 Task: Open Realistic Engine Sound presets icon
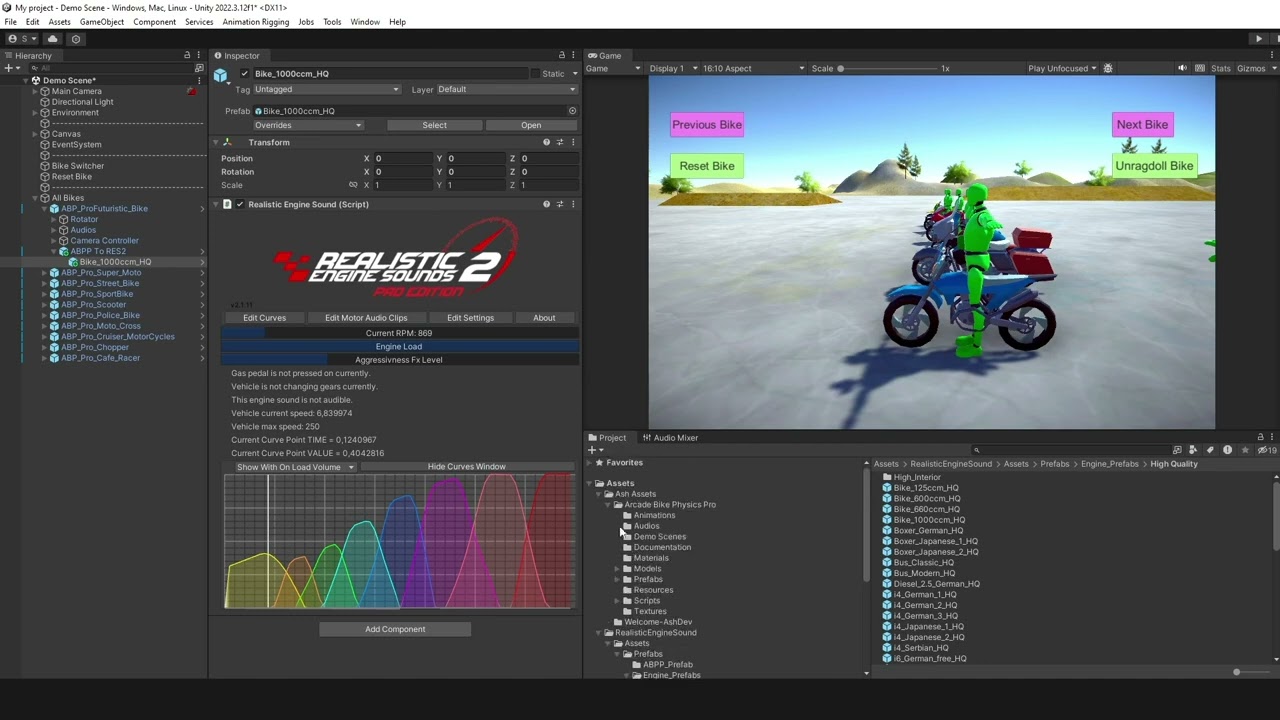pos(559,204)
